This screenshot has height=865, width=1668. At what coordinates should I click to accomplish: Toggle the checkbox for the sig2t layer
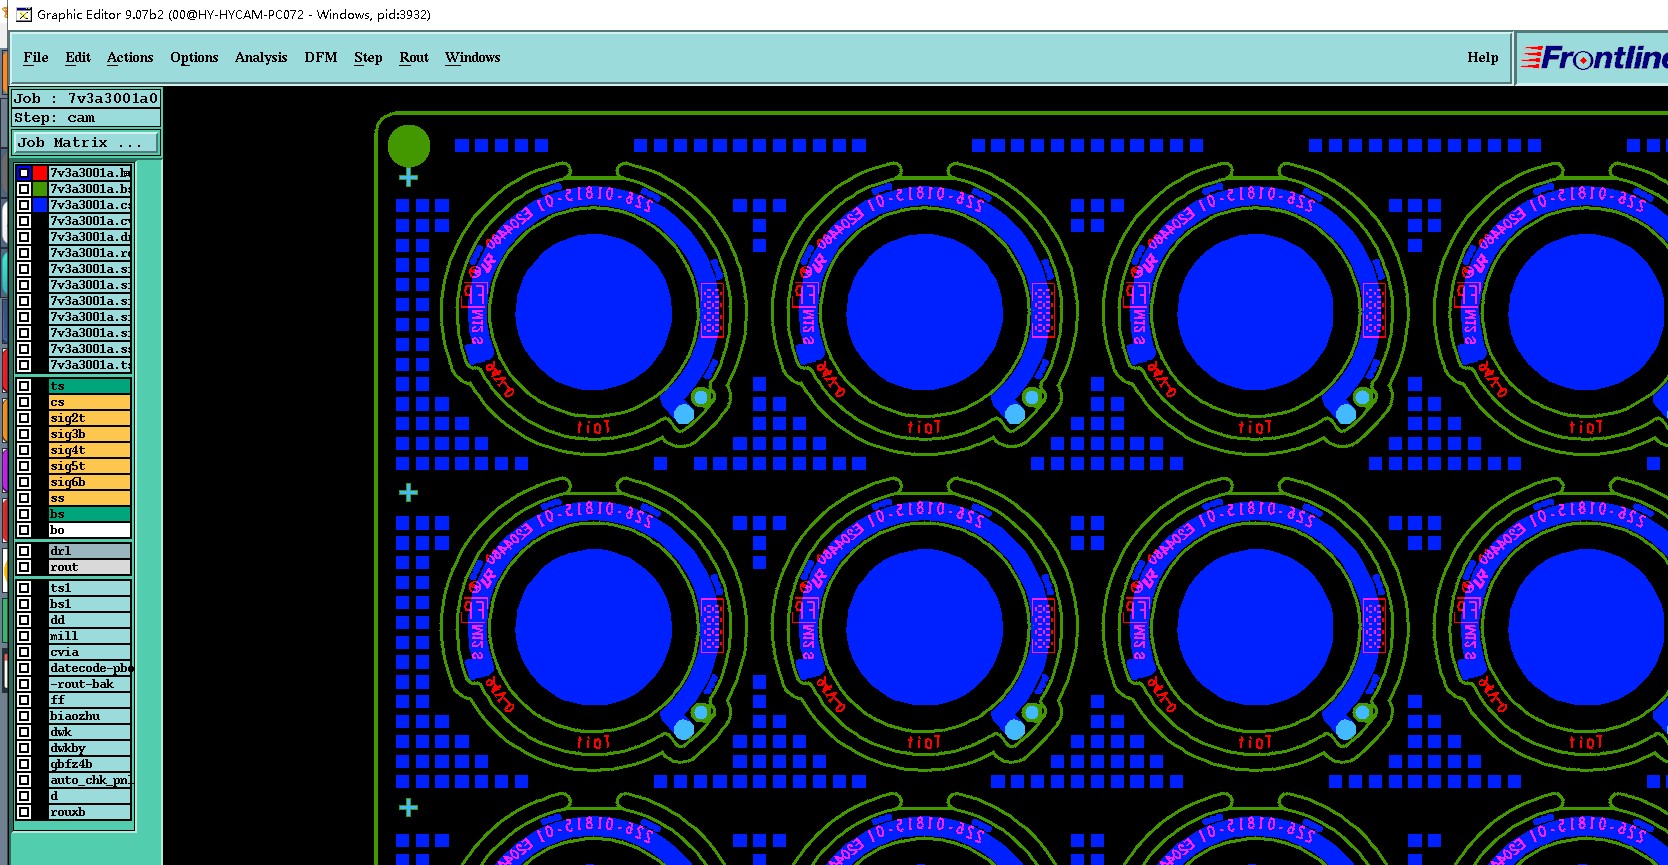click(24, 418)
